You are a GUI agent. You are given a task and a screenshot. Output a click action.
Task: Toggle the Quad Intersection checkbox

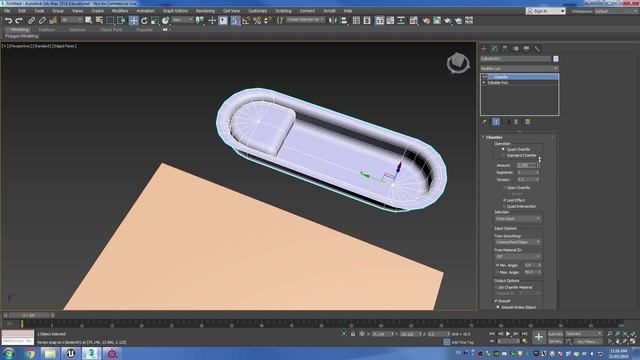click(504, 207)
